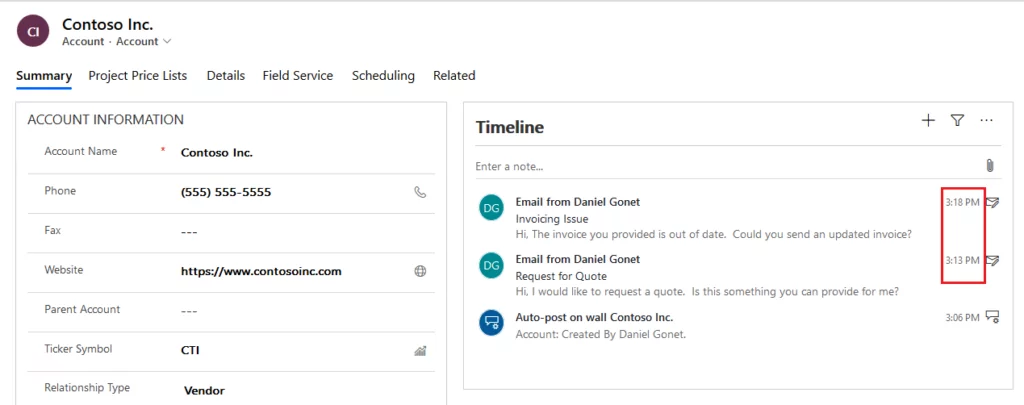Click the empty Parent Account field
Viewport: 1024px width, 405px height.
(x=189, y=312)
